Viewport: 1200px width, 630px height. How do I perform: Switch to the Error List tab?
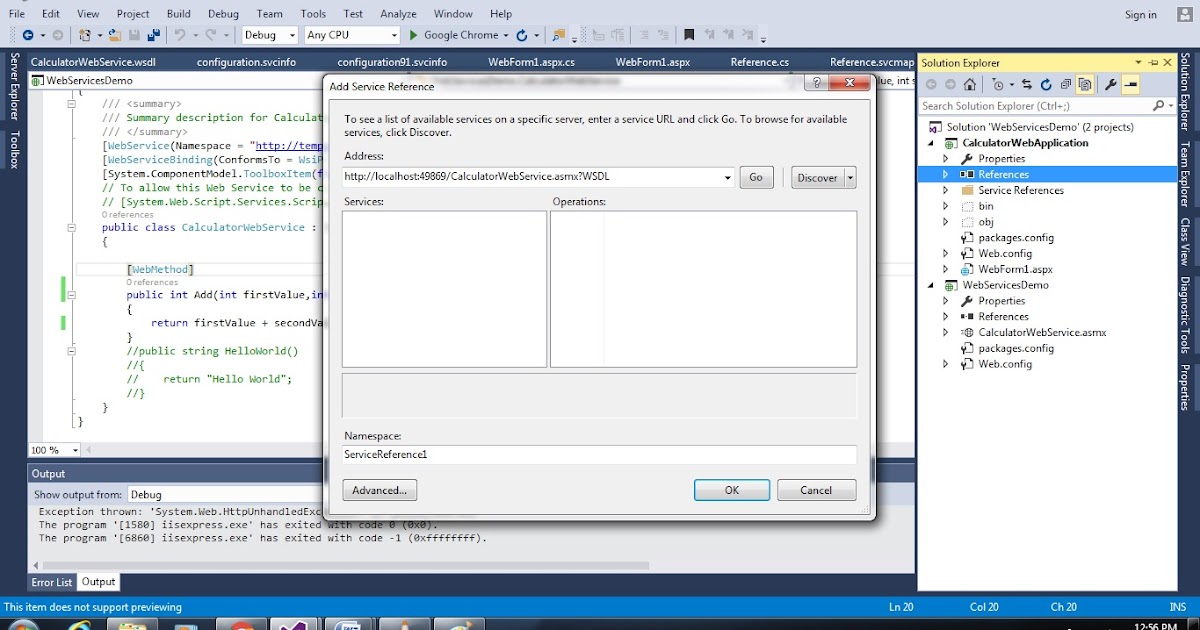point(51,582)
